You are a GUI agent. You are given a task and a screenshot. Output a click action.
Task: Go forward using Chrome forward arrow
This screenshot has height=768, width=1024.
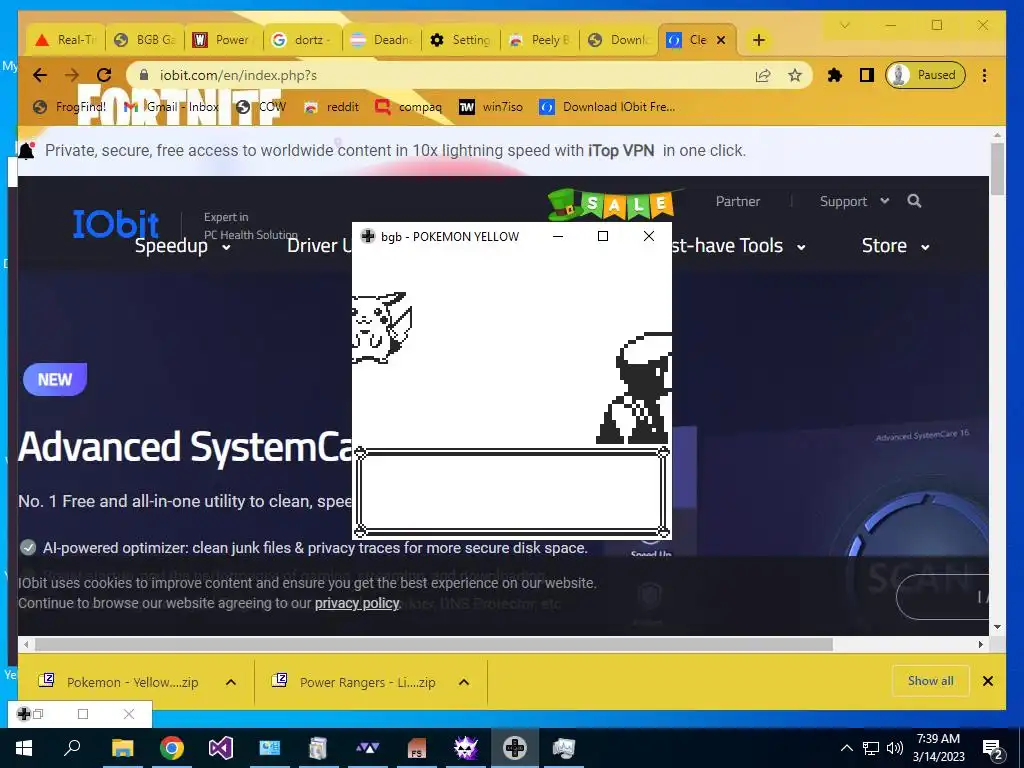pyautogui.click(x=72, y=75)
